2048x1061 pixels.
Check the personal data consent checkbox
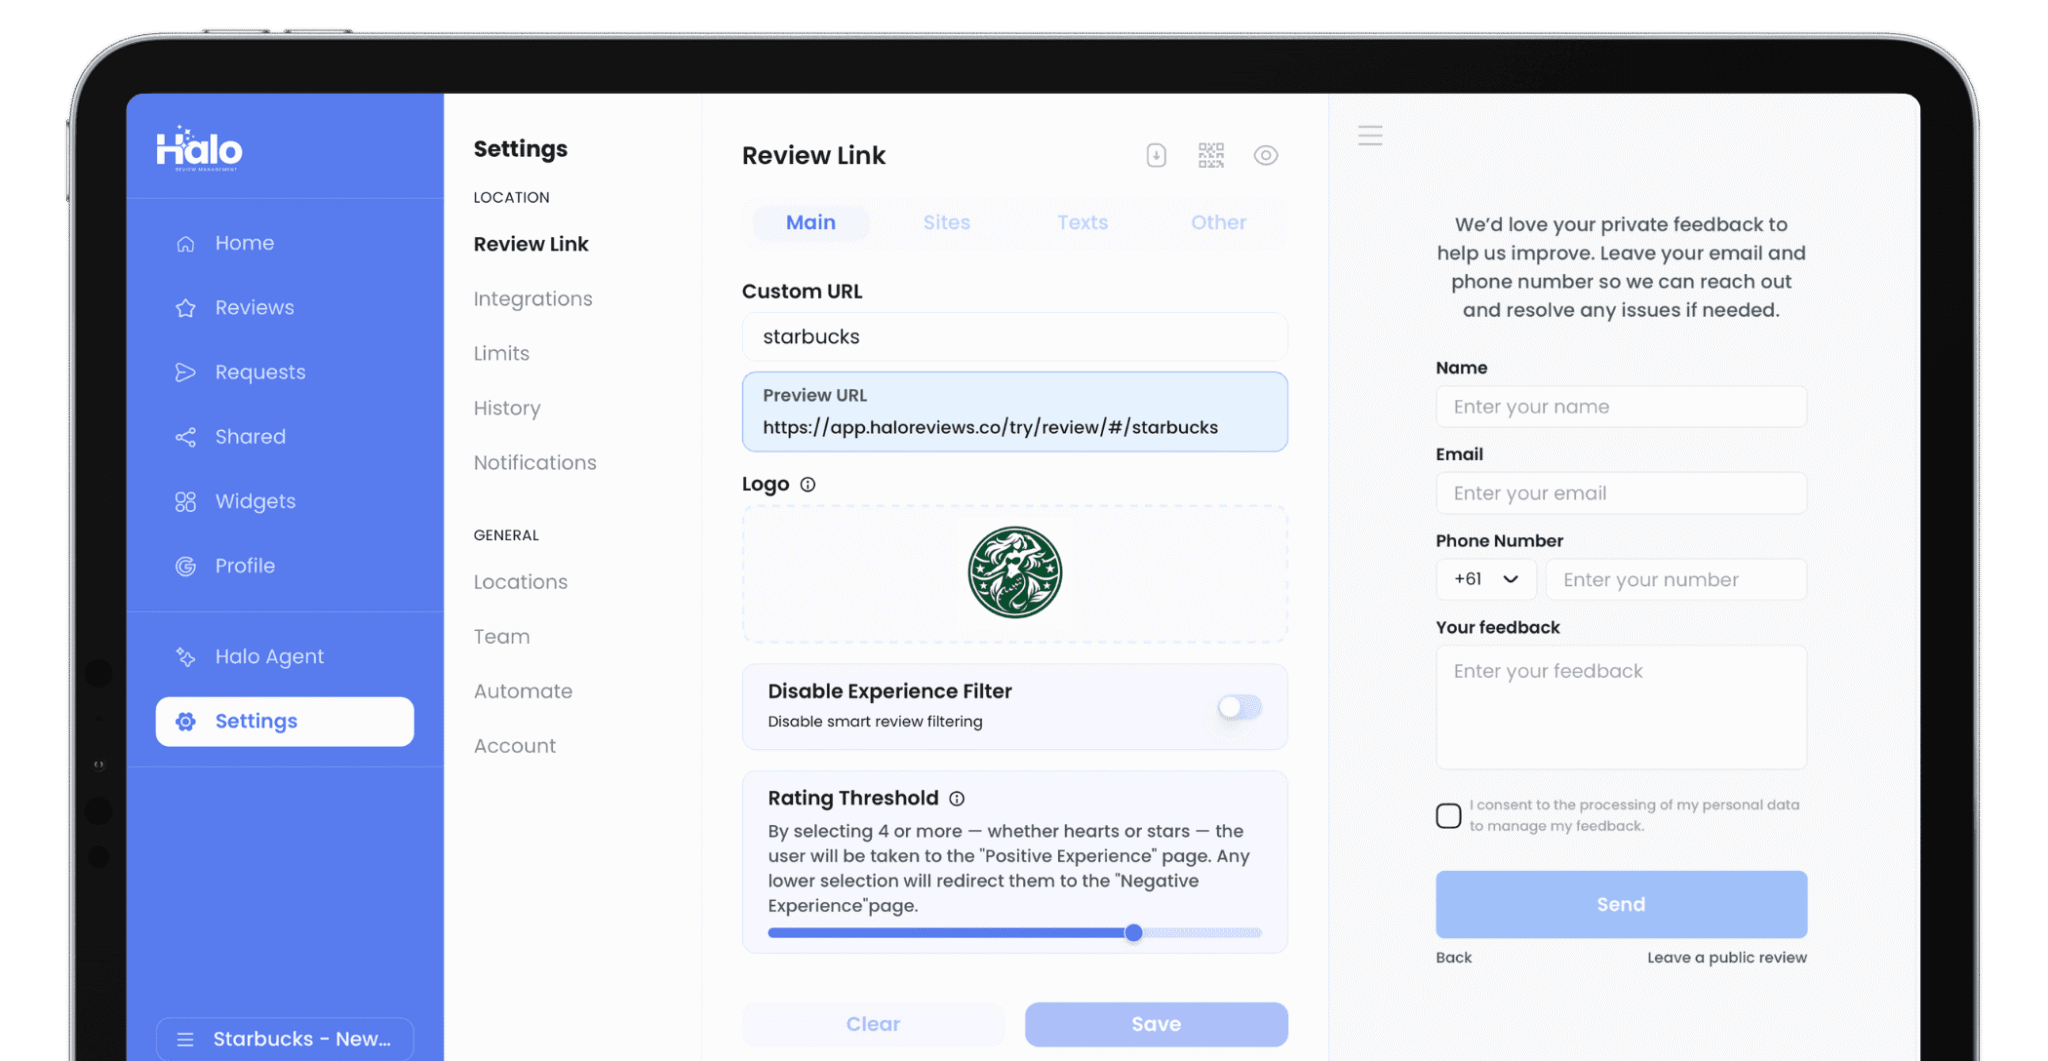point(1448,816)
